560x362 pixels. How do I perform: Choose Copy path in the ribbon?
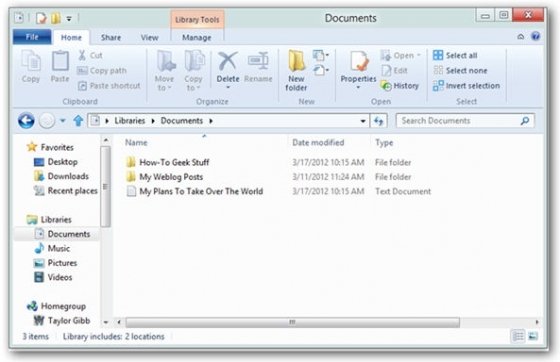pyautogui.click(x=102, y=71)
